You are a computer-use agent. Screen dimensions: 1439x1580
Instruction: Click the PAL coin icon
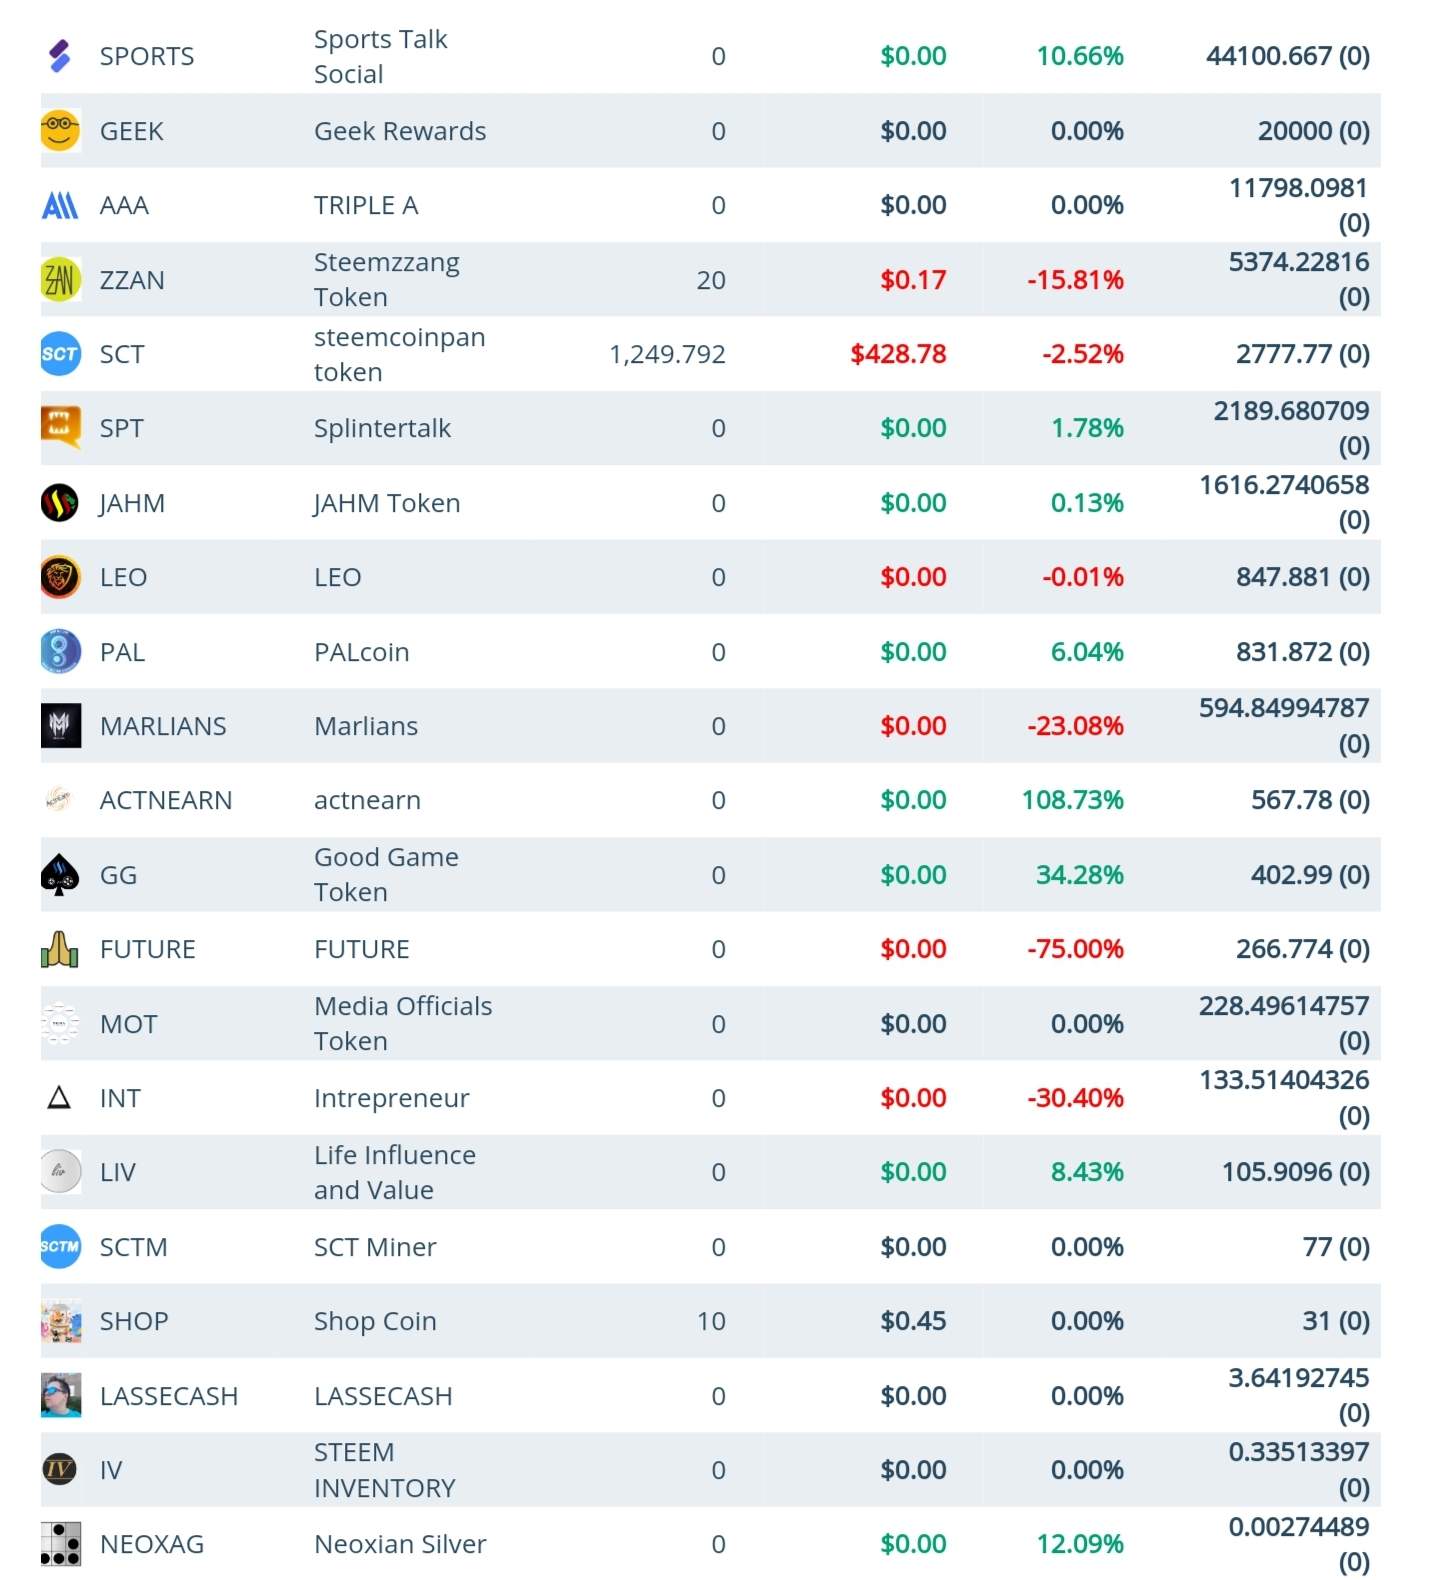pos(60,652)
